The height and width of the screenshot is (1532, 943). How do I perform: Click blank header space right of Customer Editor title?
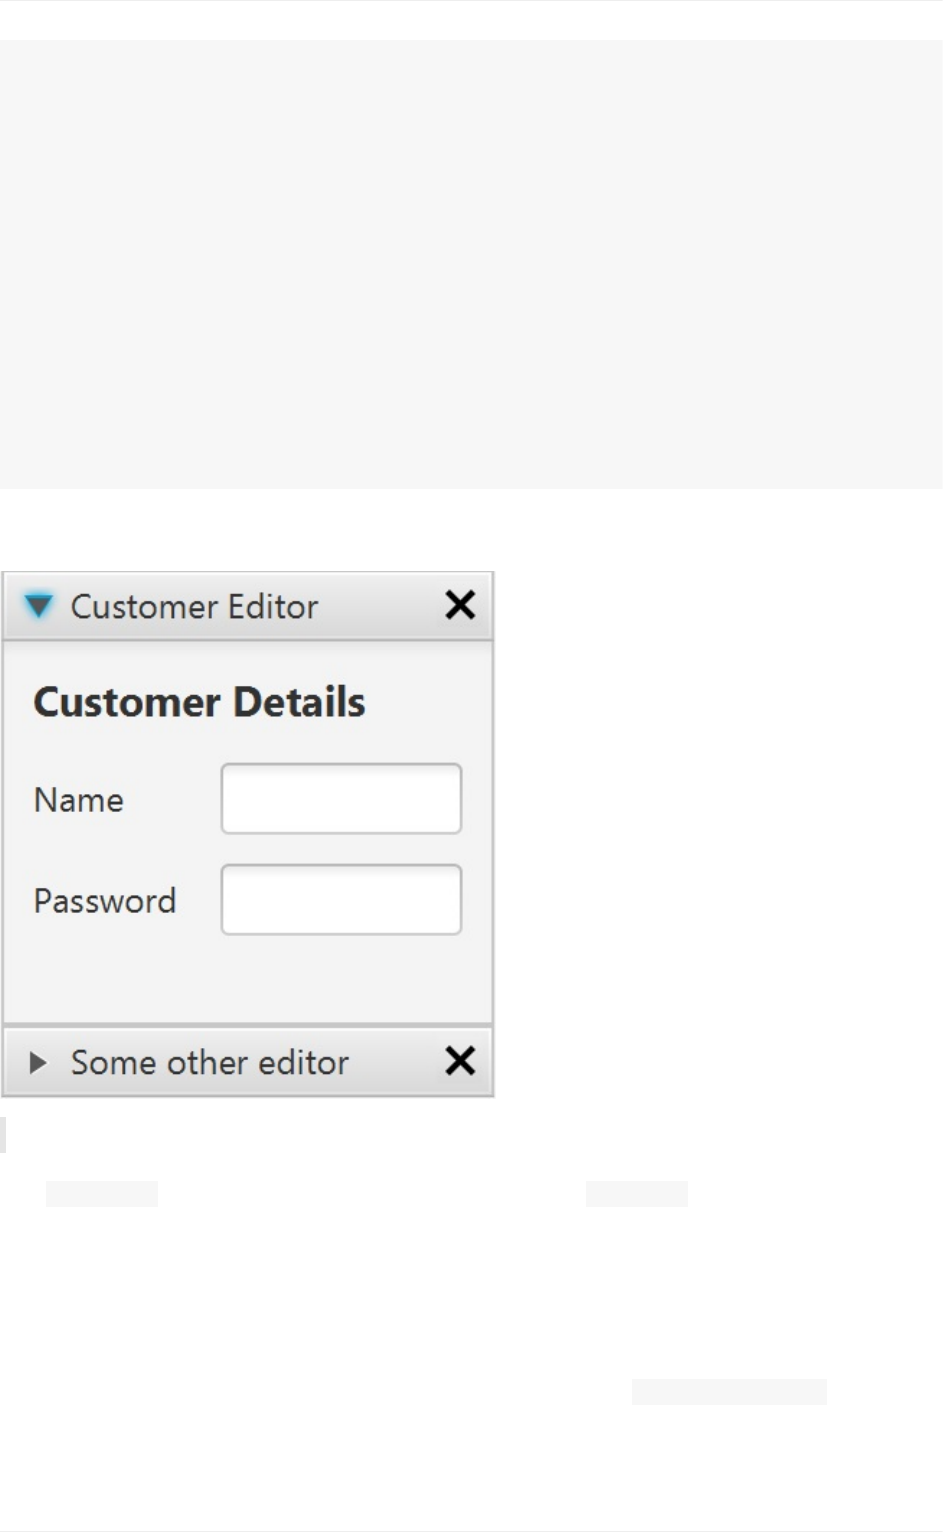[380, 607]
